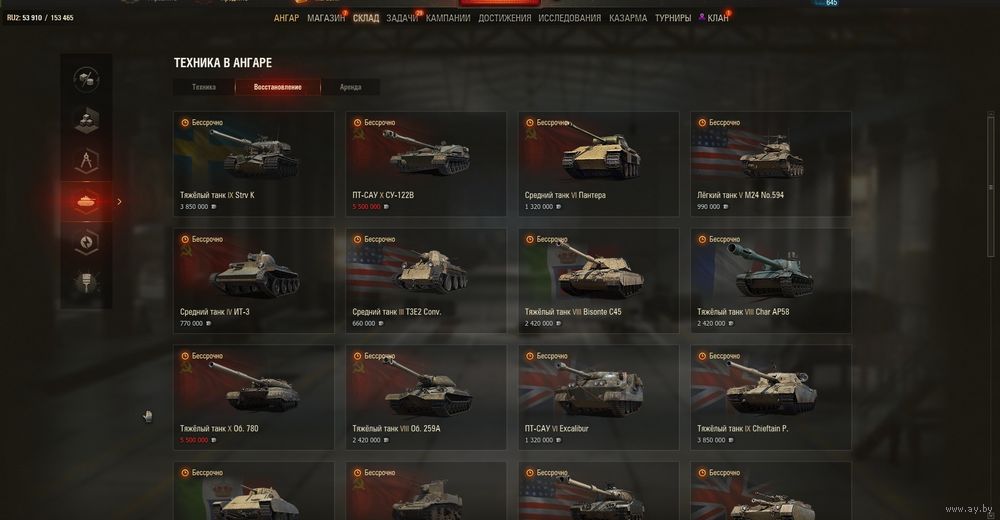Open the МАГАЗИН menu item
Screen dimensions: 1000x520
click(x=326, y=18)
